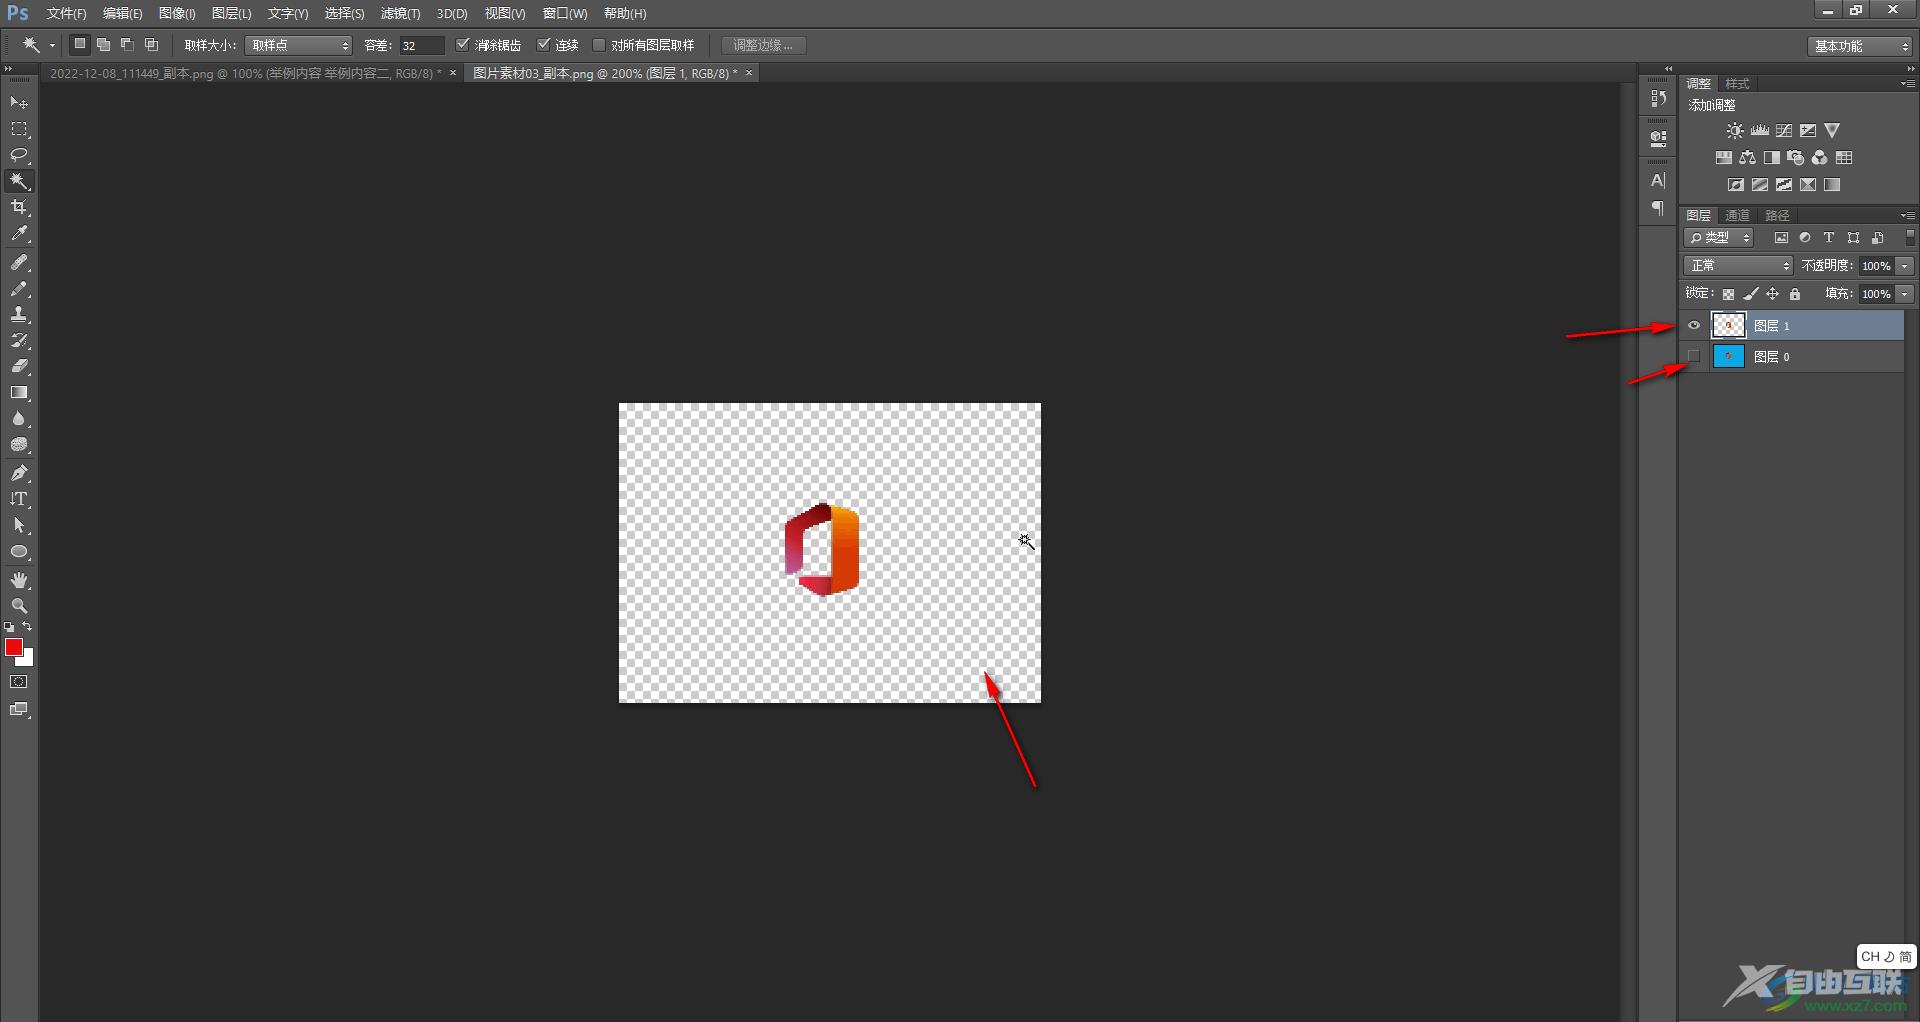Open the Paragraph panel icon
Image resolution: width=1920 pixels, height=1022 pixels.
tap(1658, 208)
